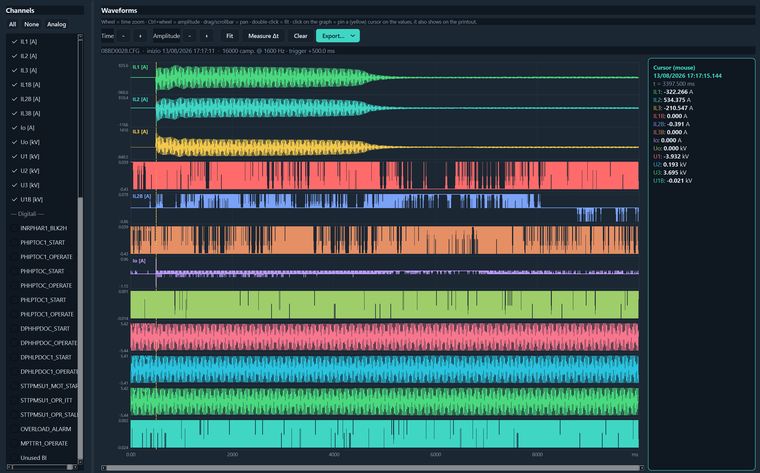Screen dimensions: 760x473
Task: Select All channels
Action: (13, 24)
